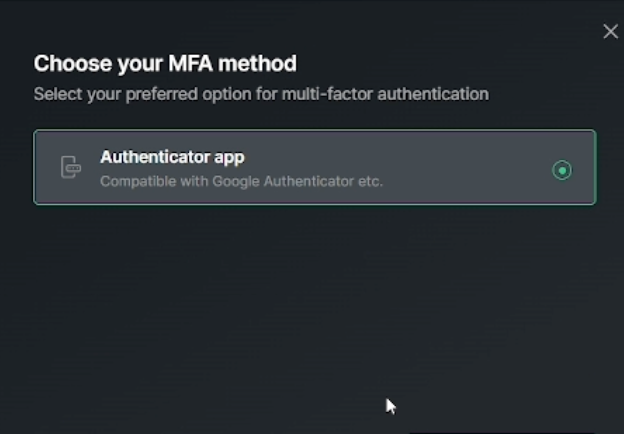Click the empty dialog area below the card
Screen dimensions: 624x434
pyautogui.click(x=314, y=310)
